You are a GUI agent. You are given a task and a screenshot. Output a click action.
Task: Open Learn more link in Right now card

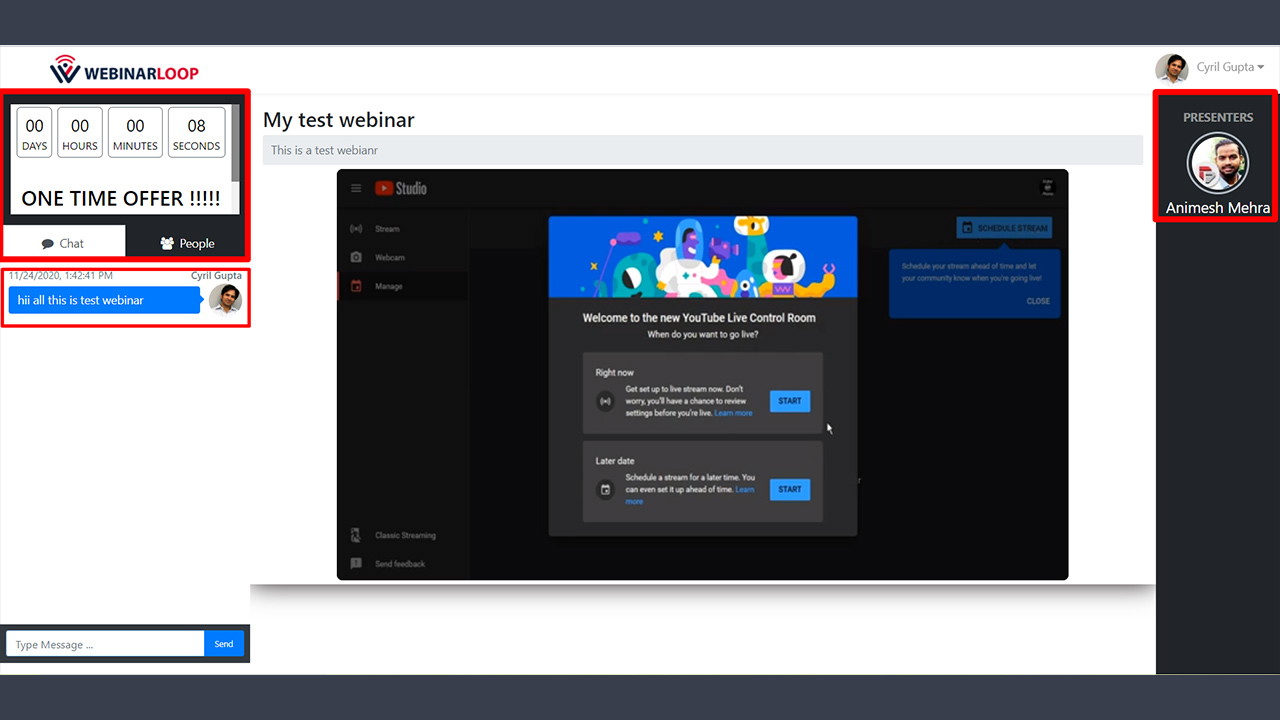point(734,413)
